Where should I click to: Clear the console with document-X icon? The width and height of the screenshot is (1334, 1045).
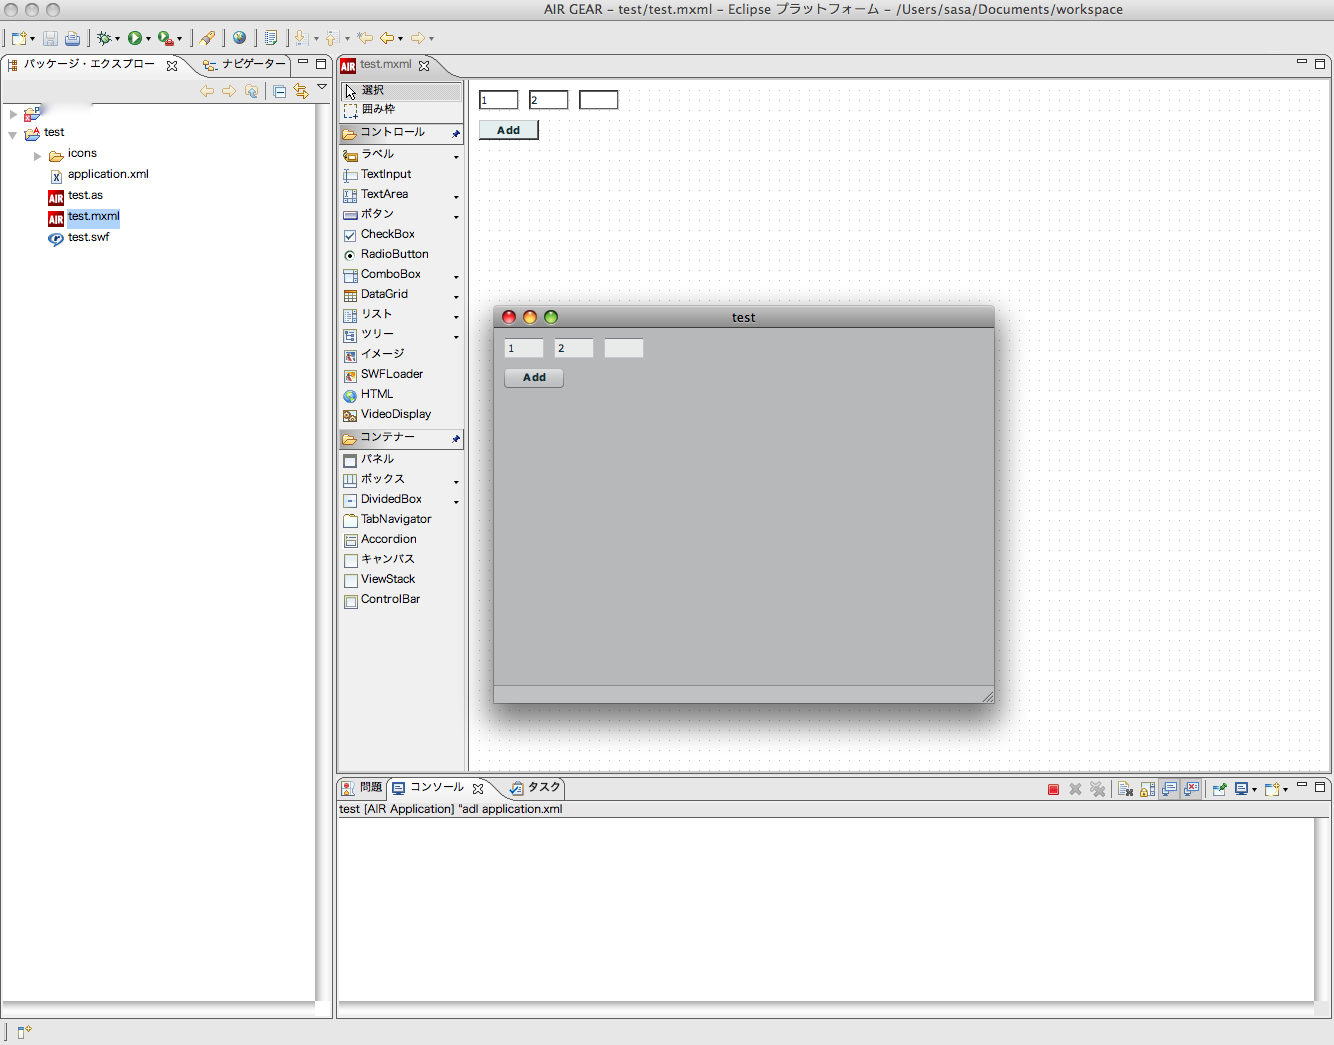[1125, 790]
